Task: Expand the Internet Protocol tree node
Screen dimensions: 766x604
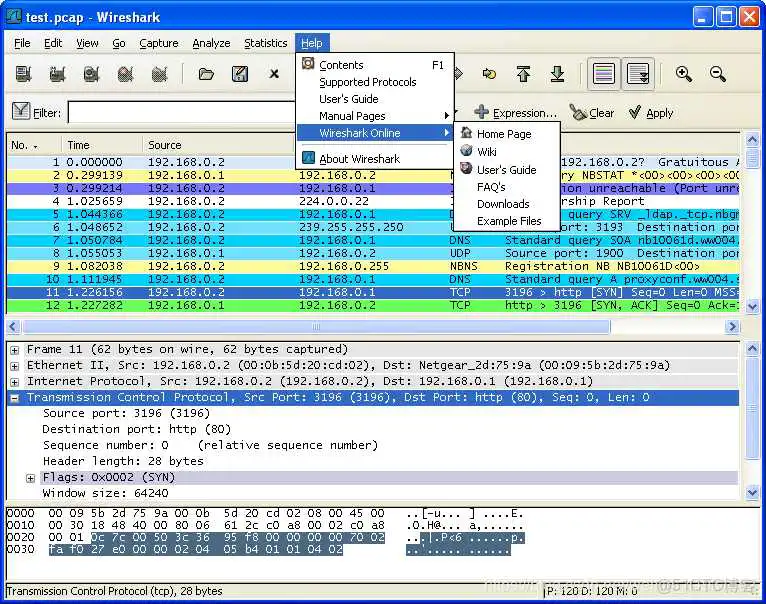Action: coord(15,382)
